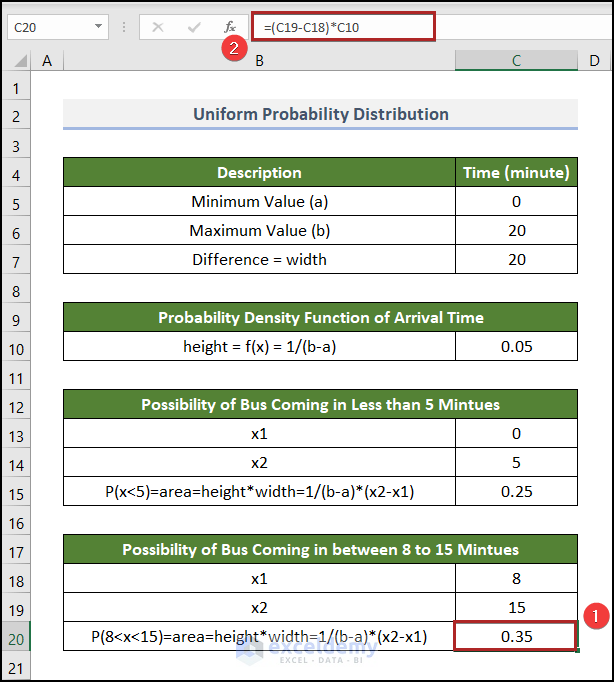Screen dimensions: 614x682
Task: Select the cell with value 0.35
Action: coord(516,636)
